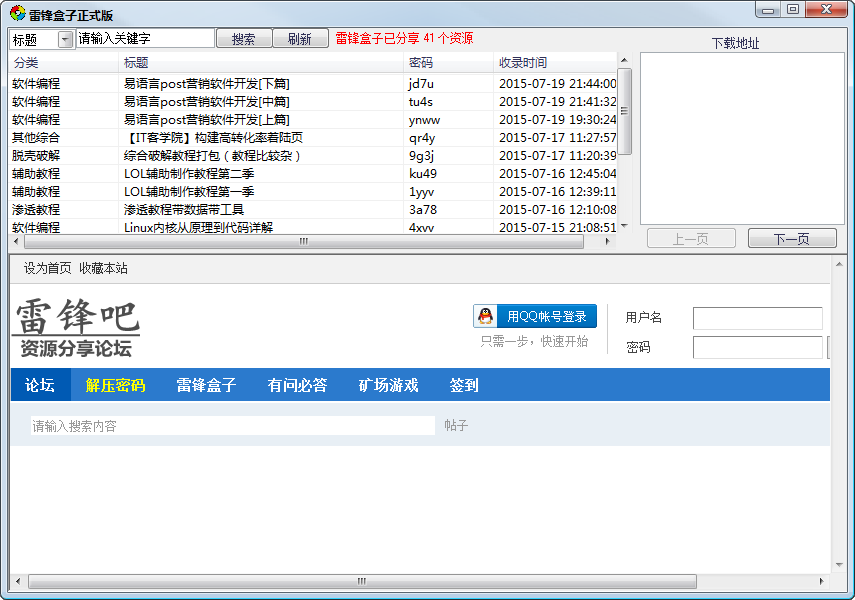Open the 帖子 search type selector
Viewport: 855px width, 600px height.
tap(456, 425)
